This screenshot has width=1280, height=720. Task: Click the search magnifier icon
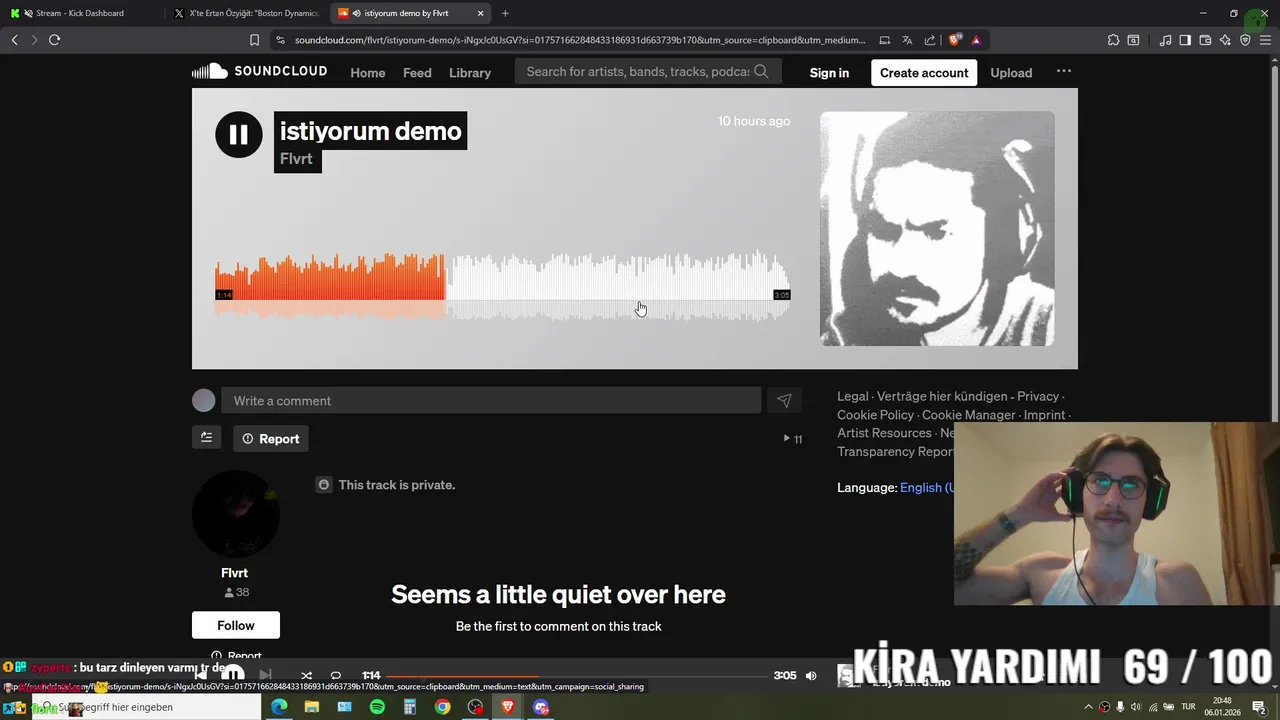tap(761, 72)
